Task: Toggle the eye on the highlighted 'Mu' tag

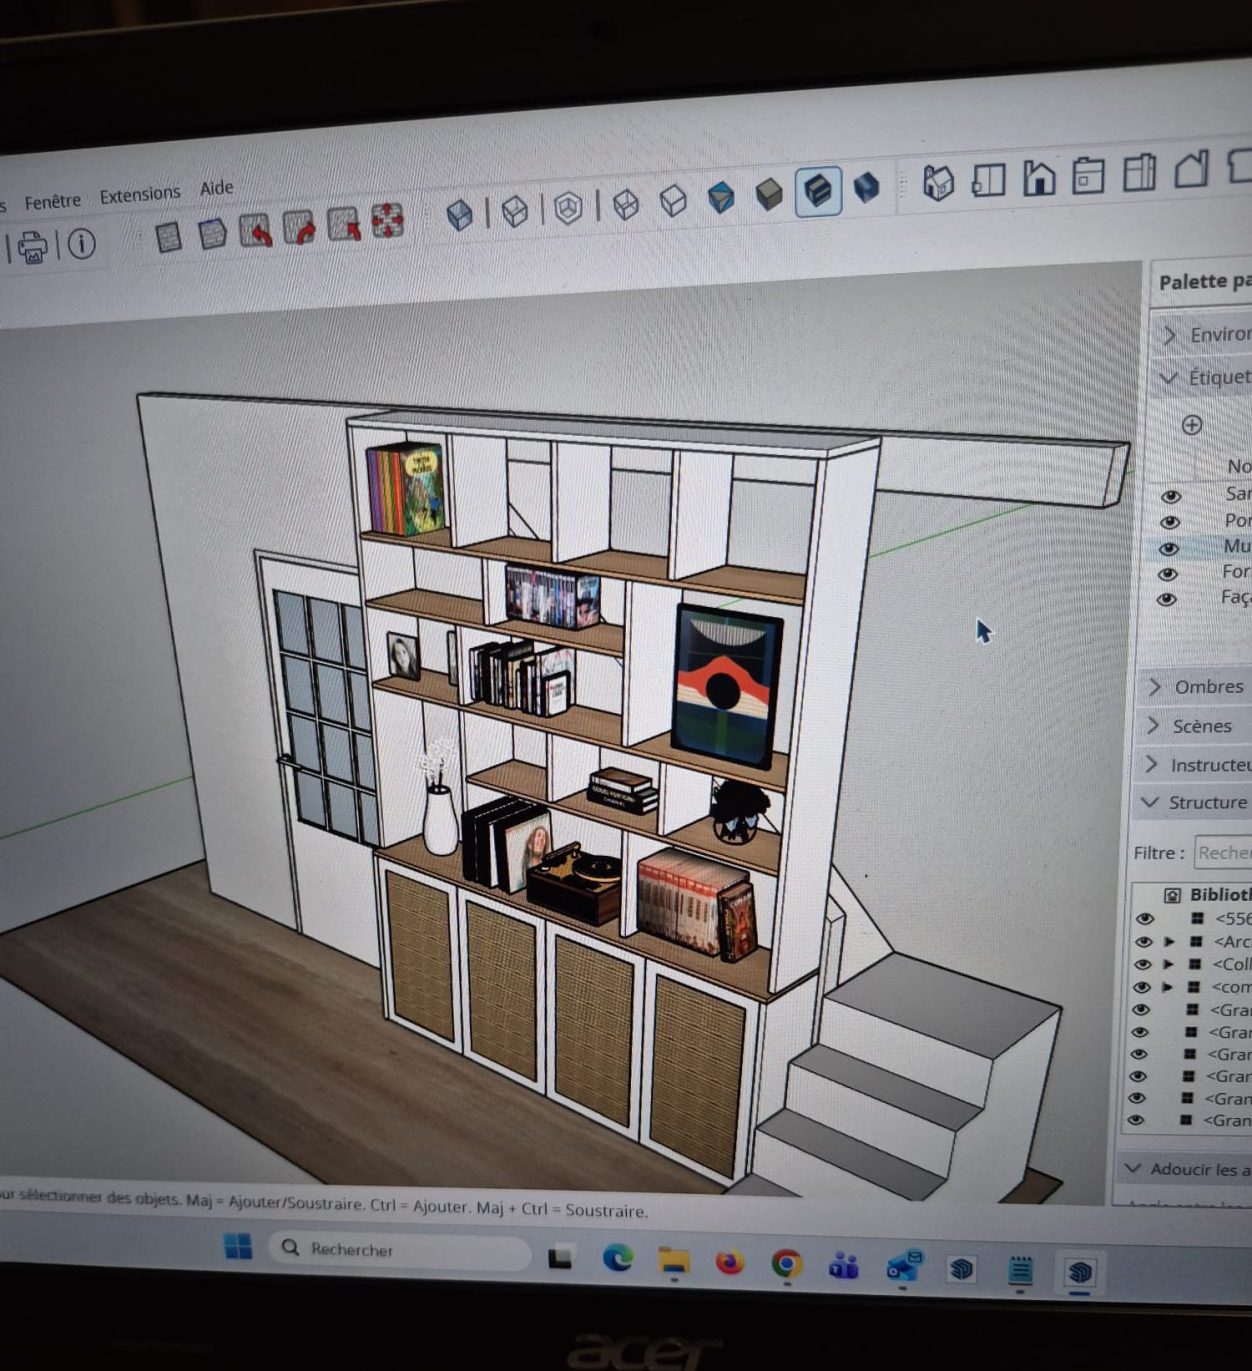Action: (x=1168, y=548)
